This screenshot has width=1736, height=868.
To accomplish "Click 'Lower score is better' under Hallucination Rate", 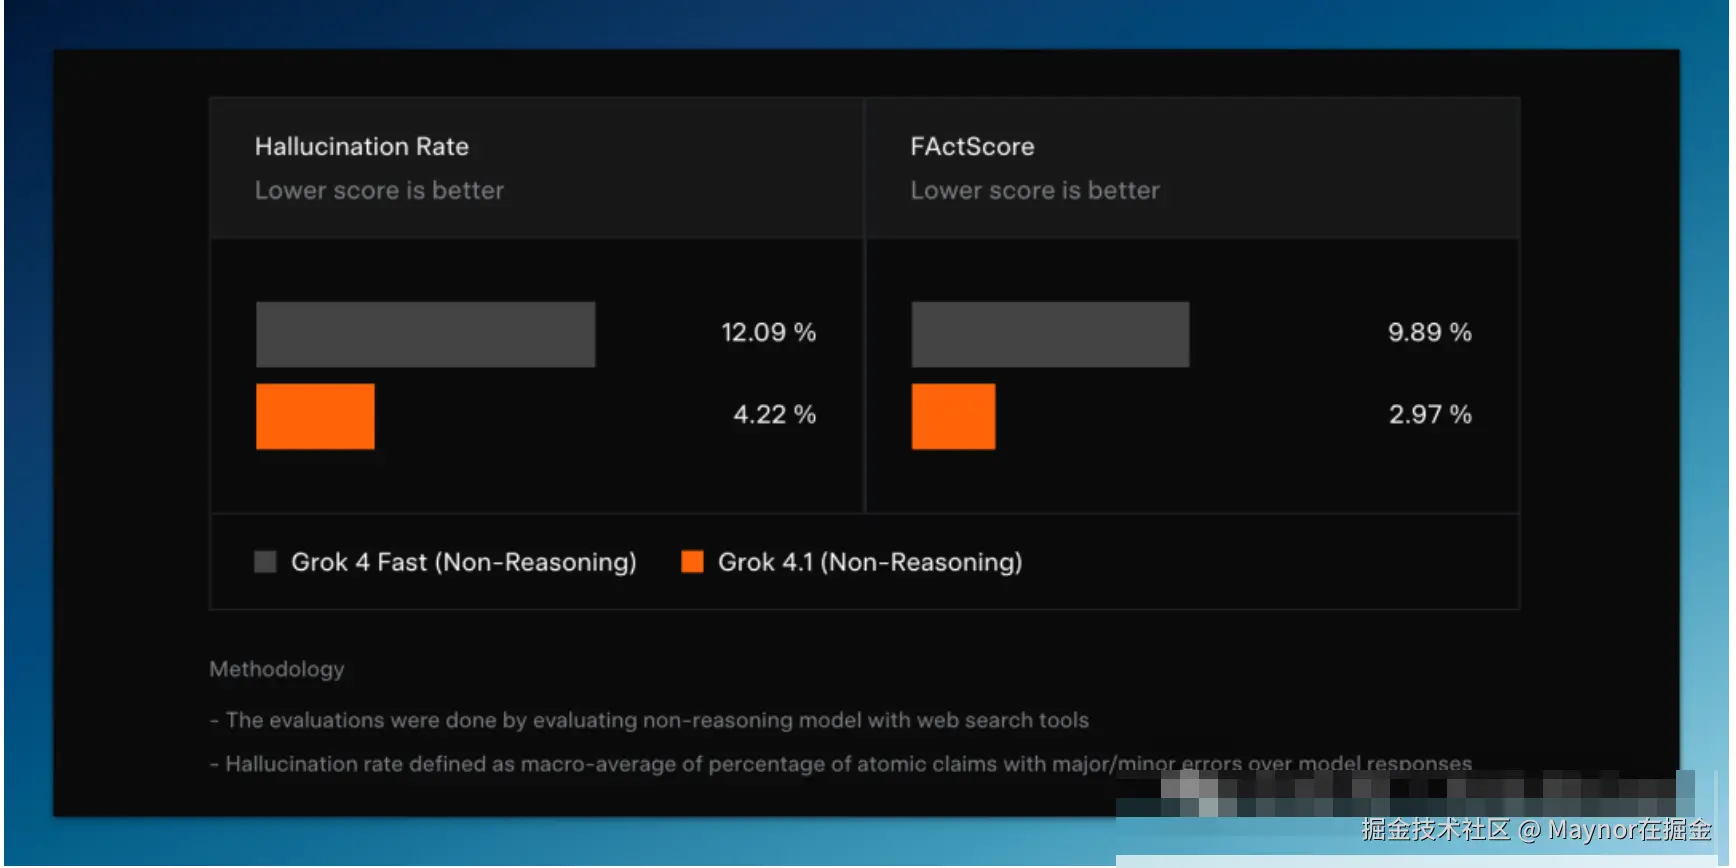I will point(379,191).
